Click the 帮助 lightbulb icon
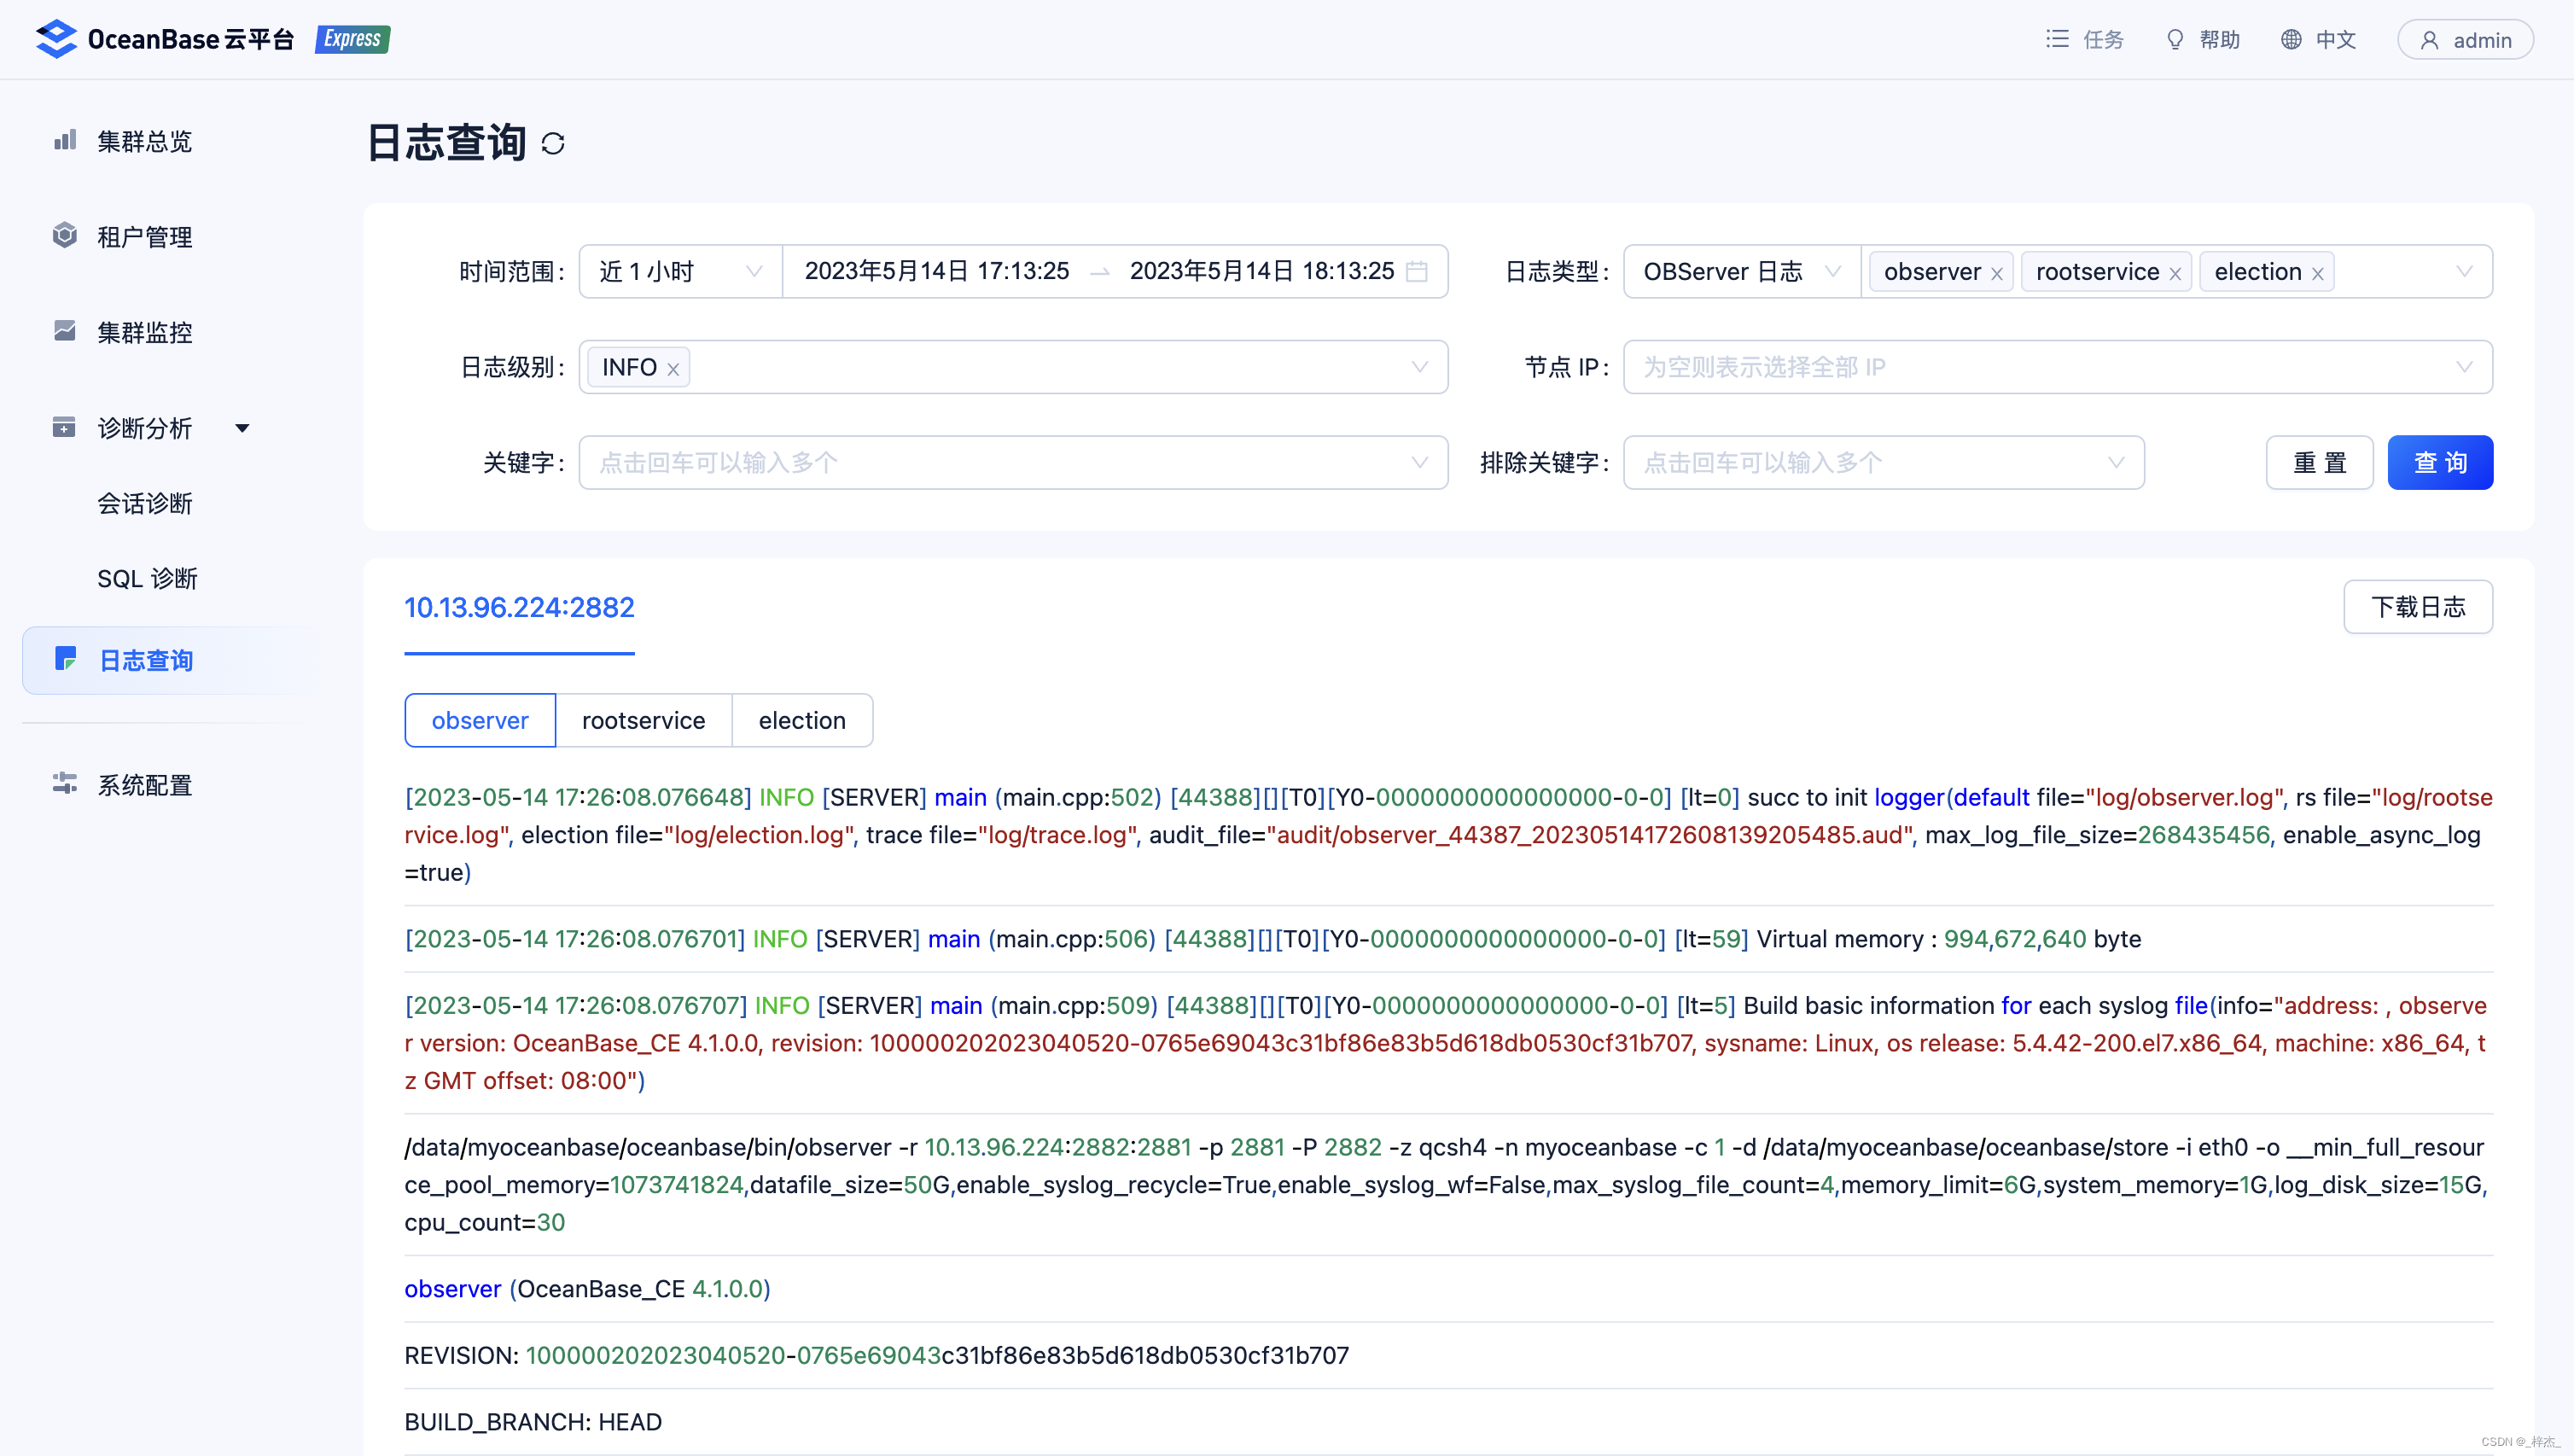This screenshot has width=2574, height=1456. pos(2175,39)
